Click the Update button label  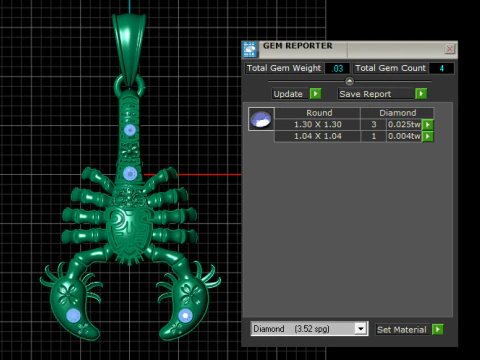288,94
